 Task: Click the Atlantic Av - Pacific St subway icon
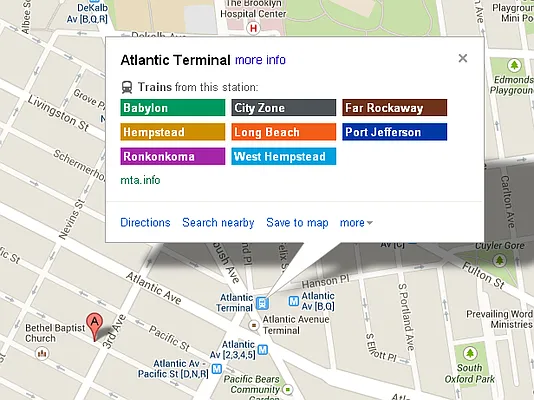tap(217, 369)
